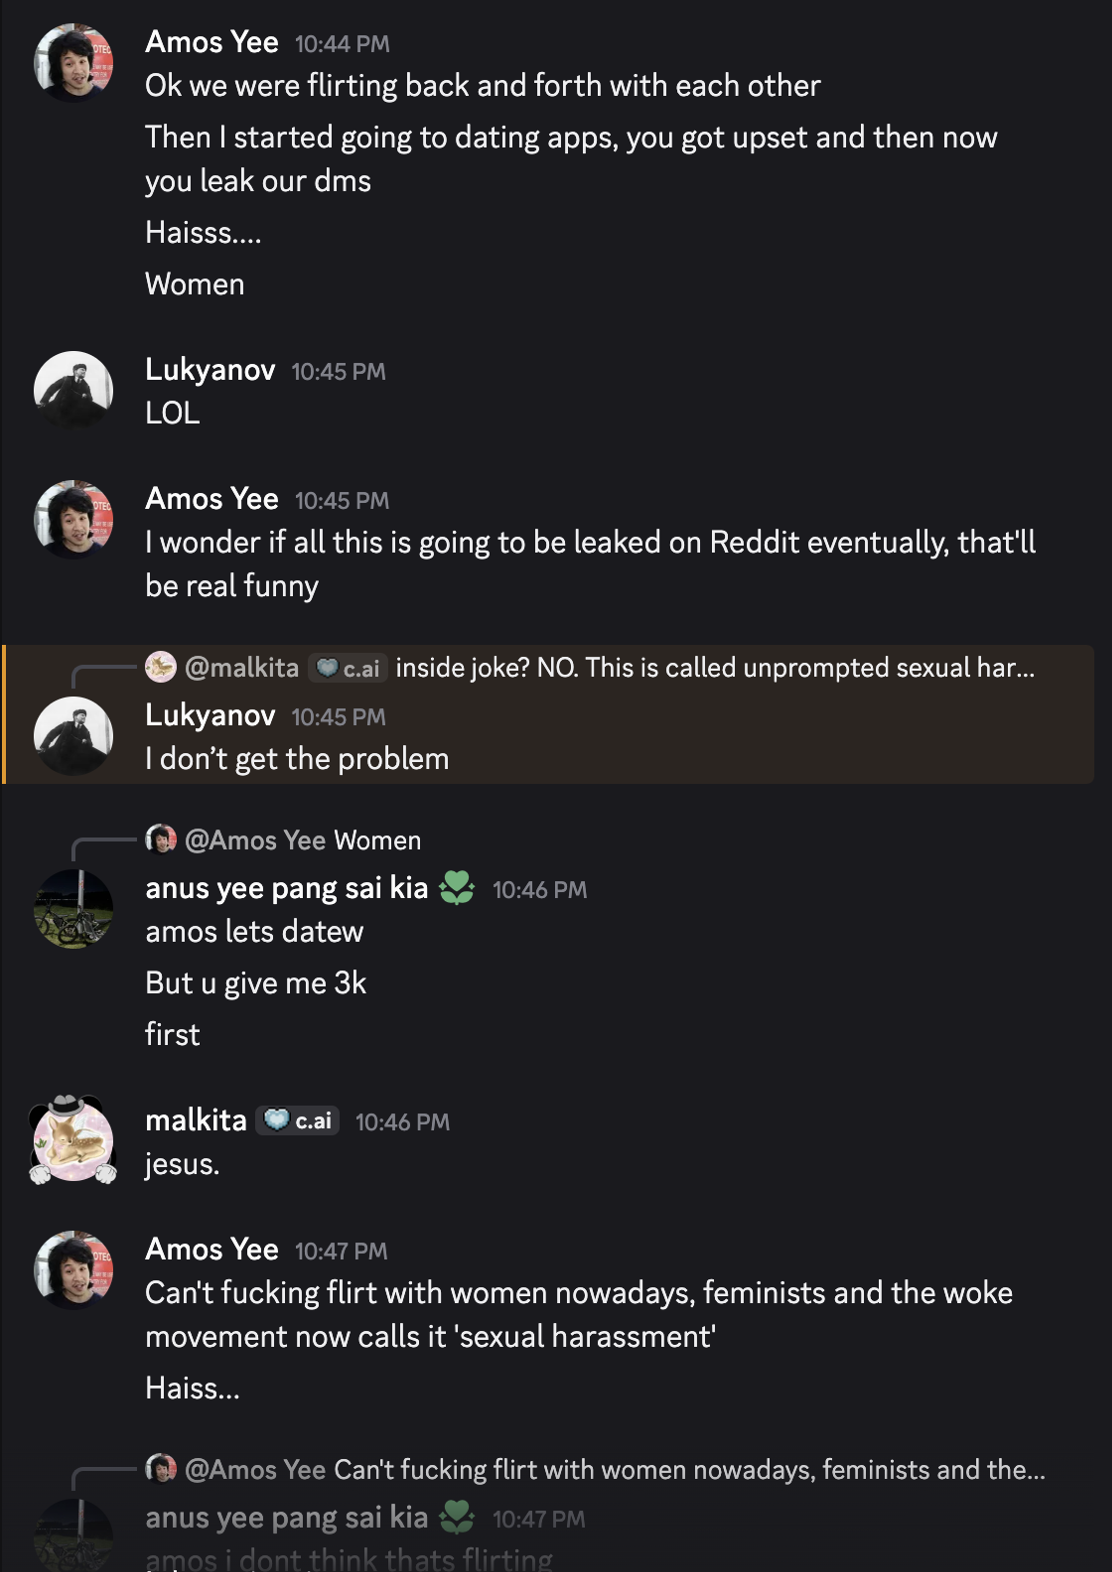This screenshot has width=1112, height=1572.
Task: Open the bicycle avatar beside "amos lets datew"
Action: coord(73,908)
